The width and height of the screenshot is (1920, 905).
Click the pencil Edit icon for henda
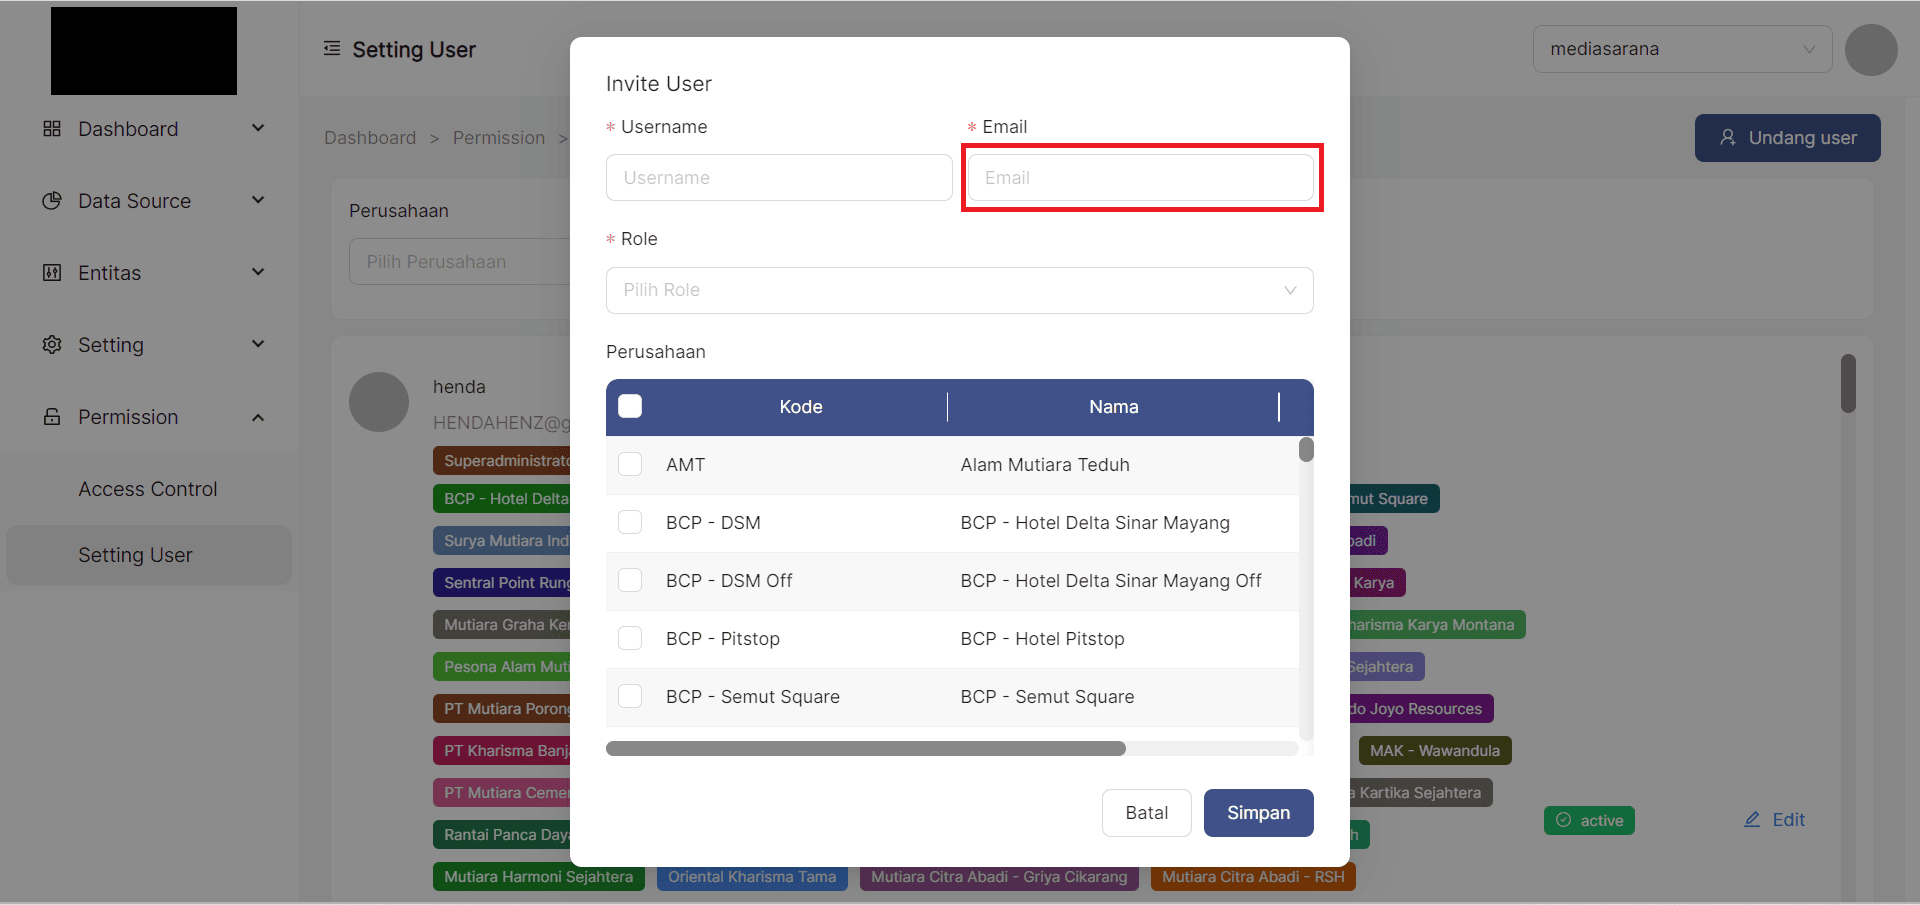coord(1752,820)
